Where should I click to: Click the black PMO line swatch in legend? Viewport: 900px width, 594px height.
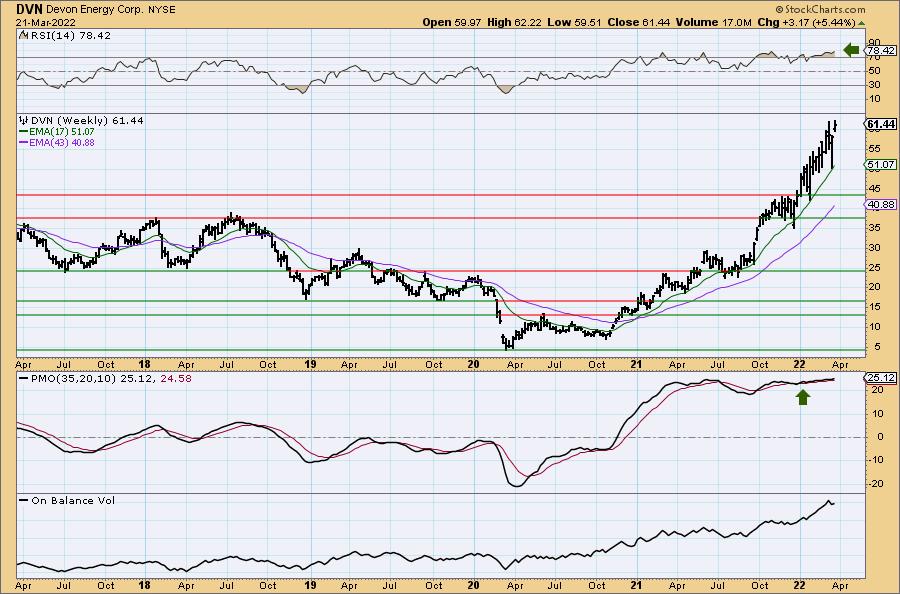pos(24,379)
